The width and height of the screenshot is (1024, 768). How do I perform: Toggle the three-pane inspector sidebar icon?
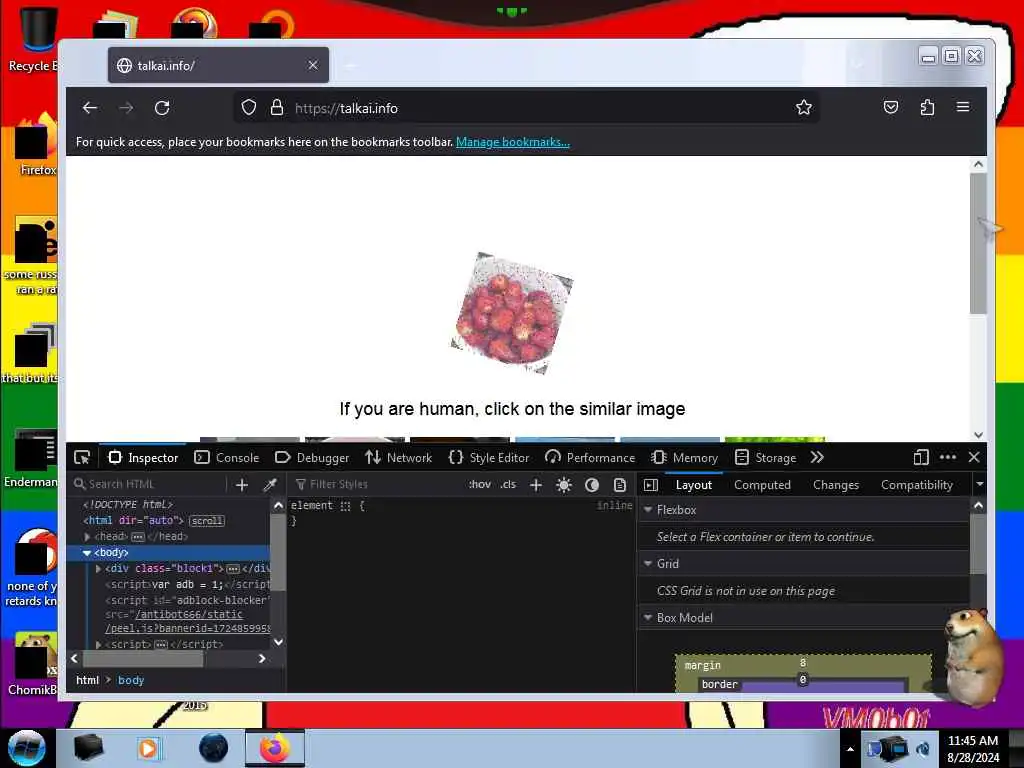point(650,485)
